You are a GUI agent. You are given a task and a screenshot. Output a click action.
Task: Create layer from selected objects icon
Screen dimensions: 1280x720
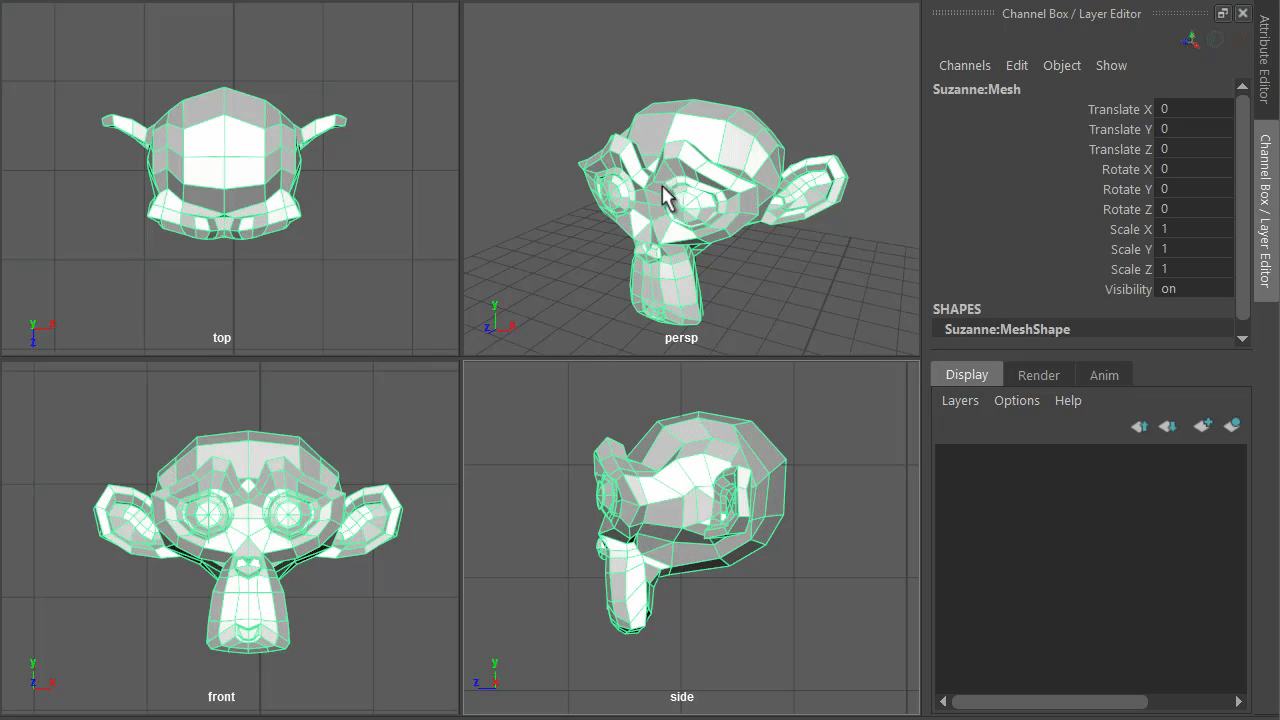pos(1232,425)
